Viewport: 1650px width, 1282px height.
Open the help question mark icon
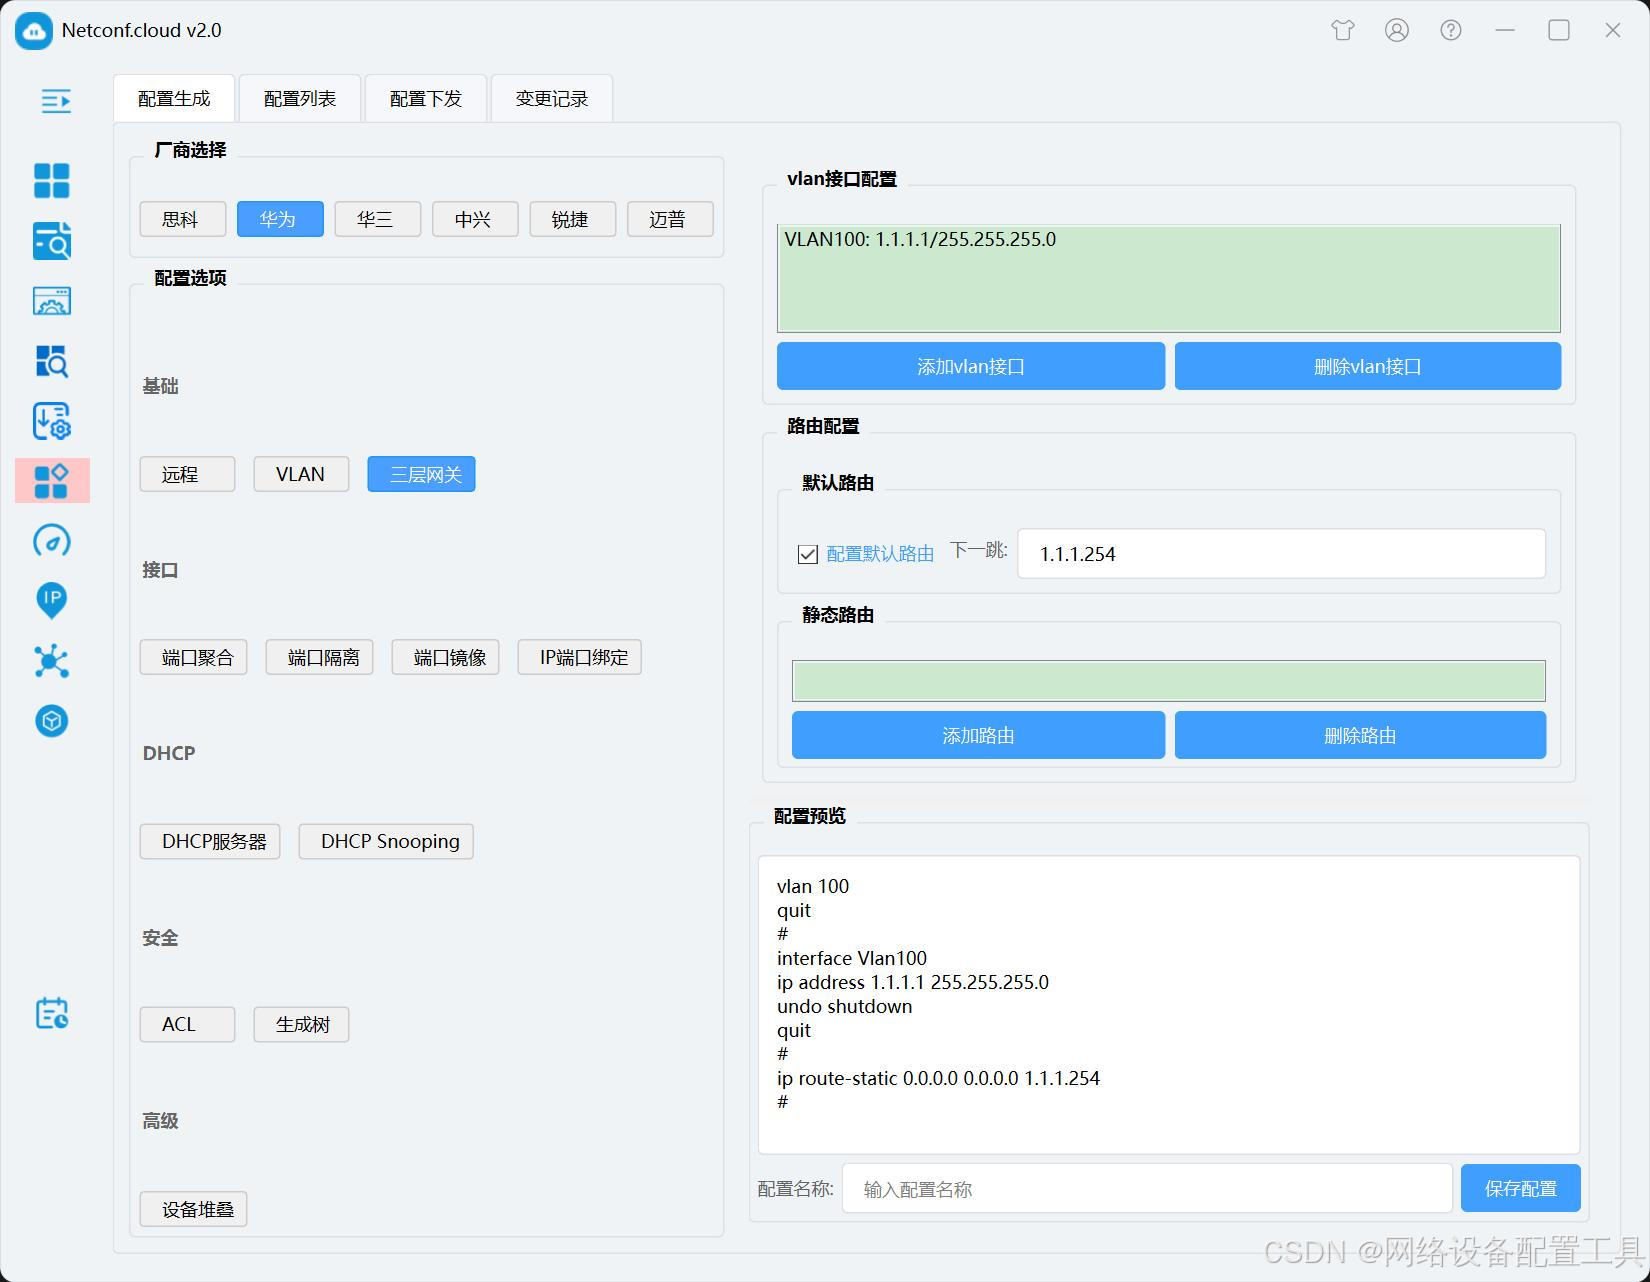coord(1451,30)
